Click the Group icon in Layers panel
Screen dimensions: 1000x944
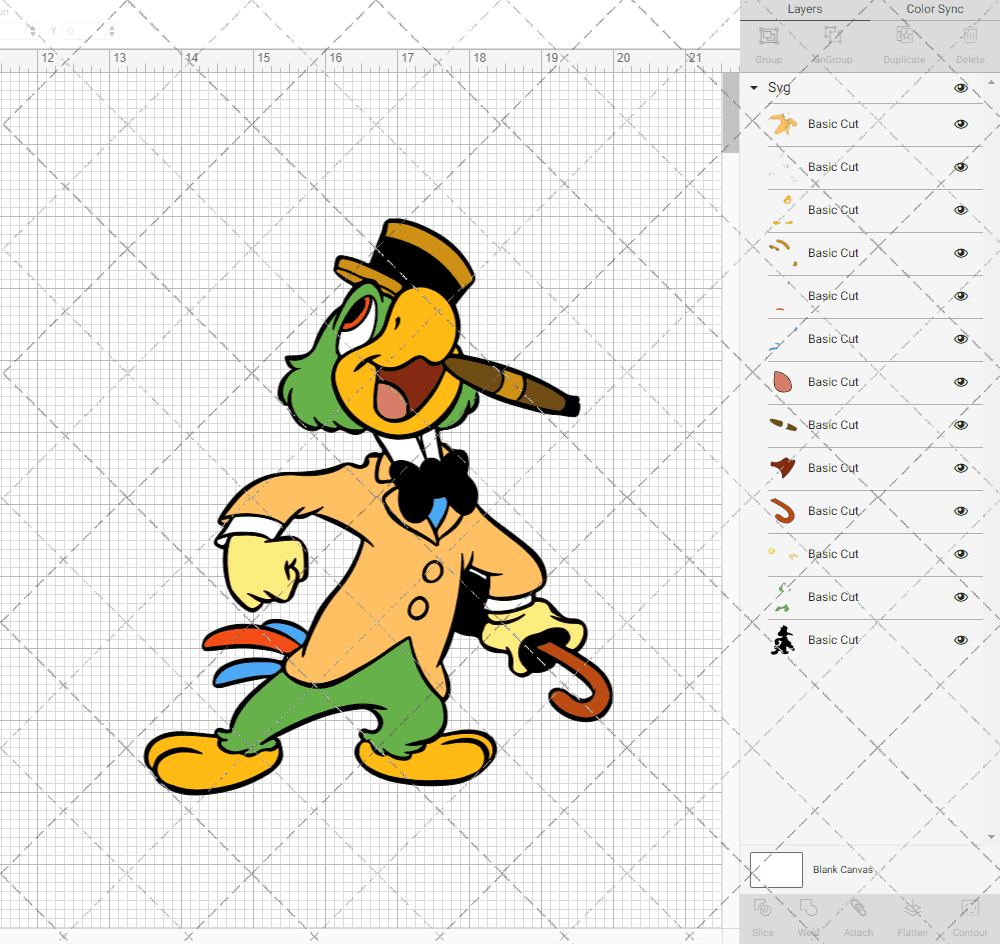point(768,36)
